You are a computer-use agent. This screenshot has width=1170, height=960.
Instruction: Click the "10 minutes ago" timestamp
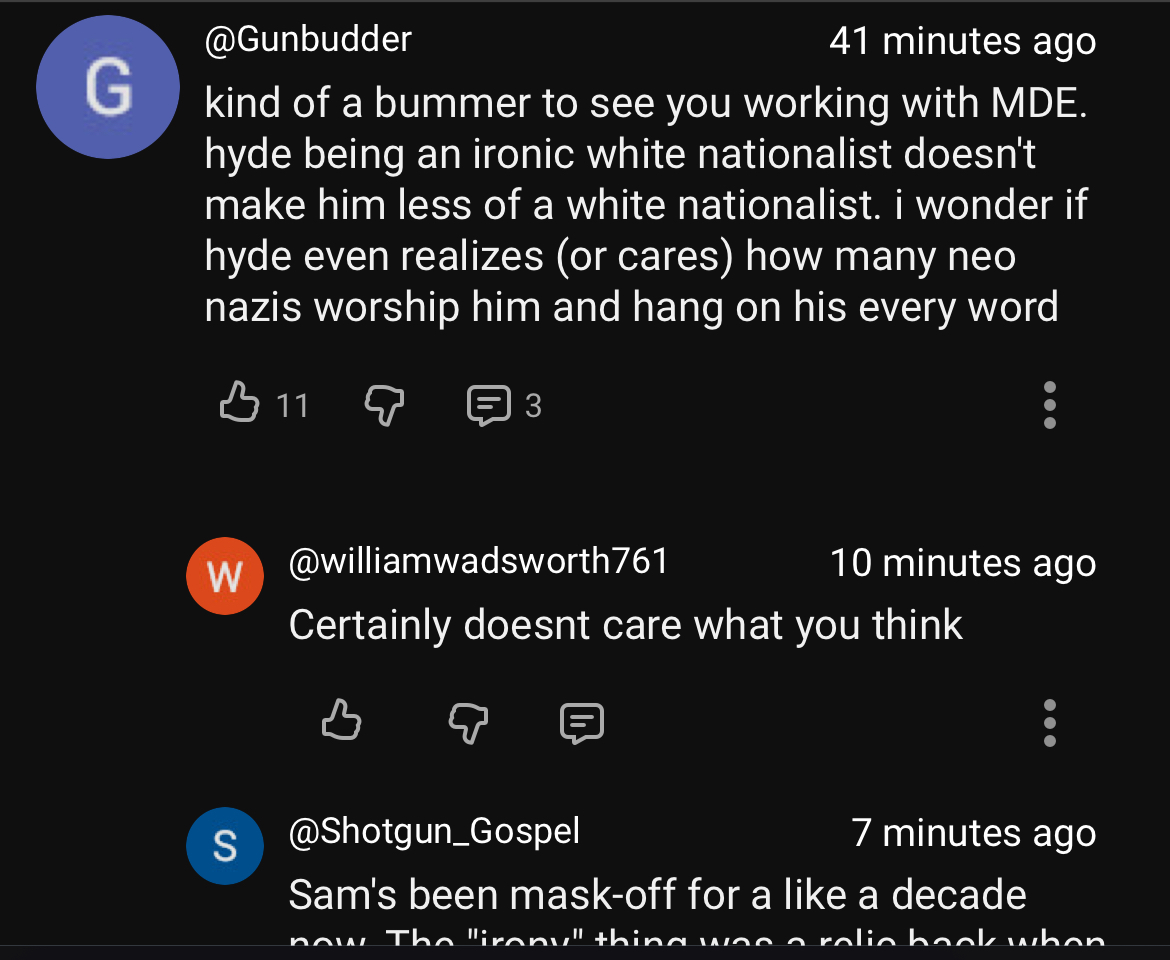[x=962, y=563]
